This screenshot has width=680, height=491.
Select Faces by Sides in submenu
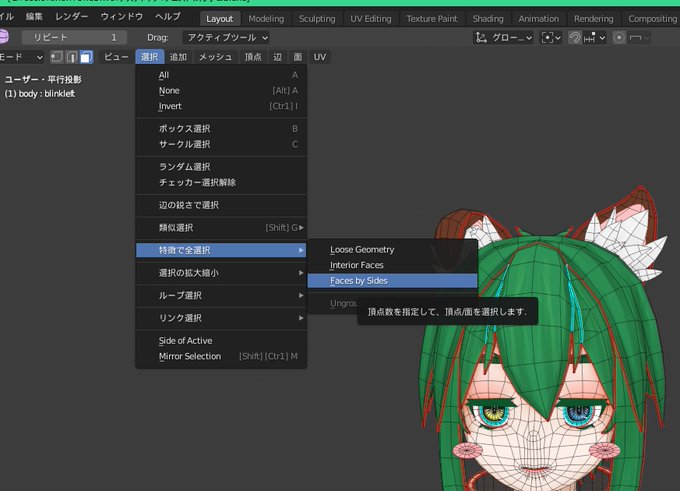click(392, 281)
